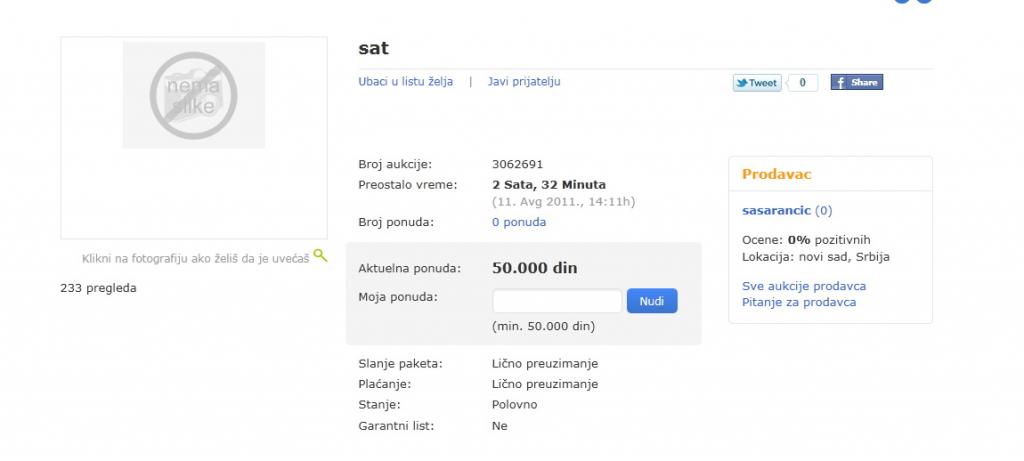Click the magnifier icon below the photo
The height and width of the screenshot is (461, 1024).
coord(320,255)
